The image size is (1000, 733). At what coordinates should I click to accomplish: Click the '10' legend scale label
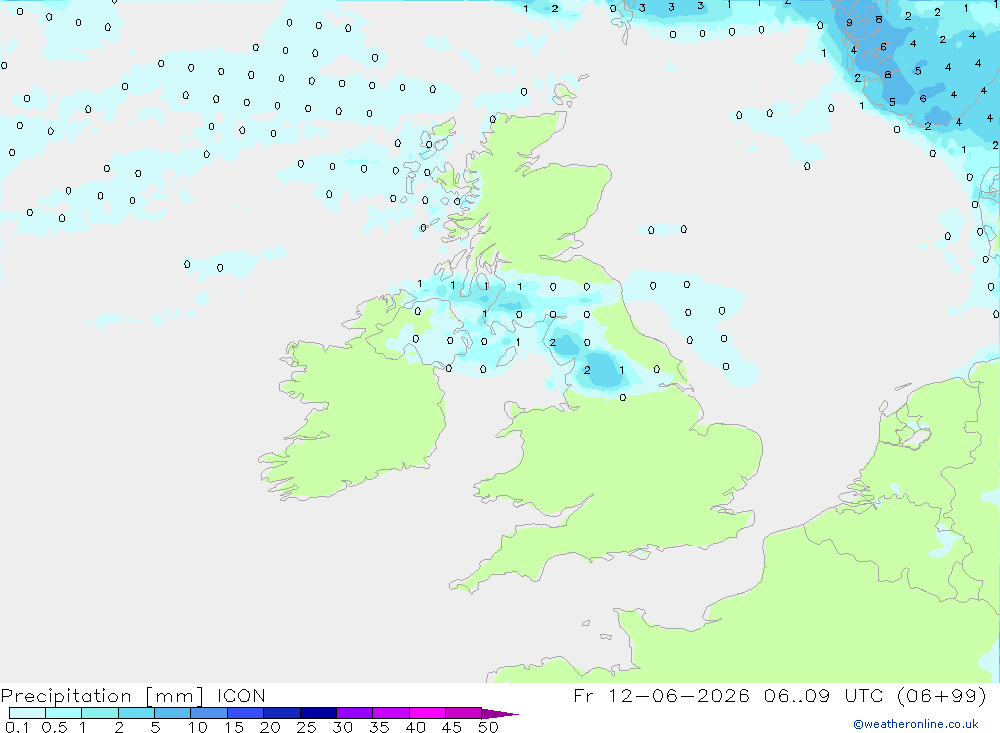tap(198, 727)
